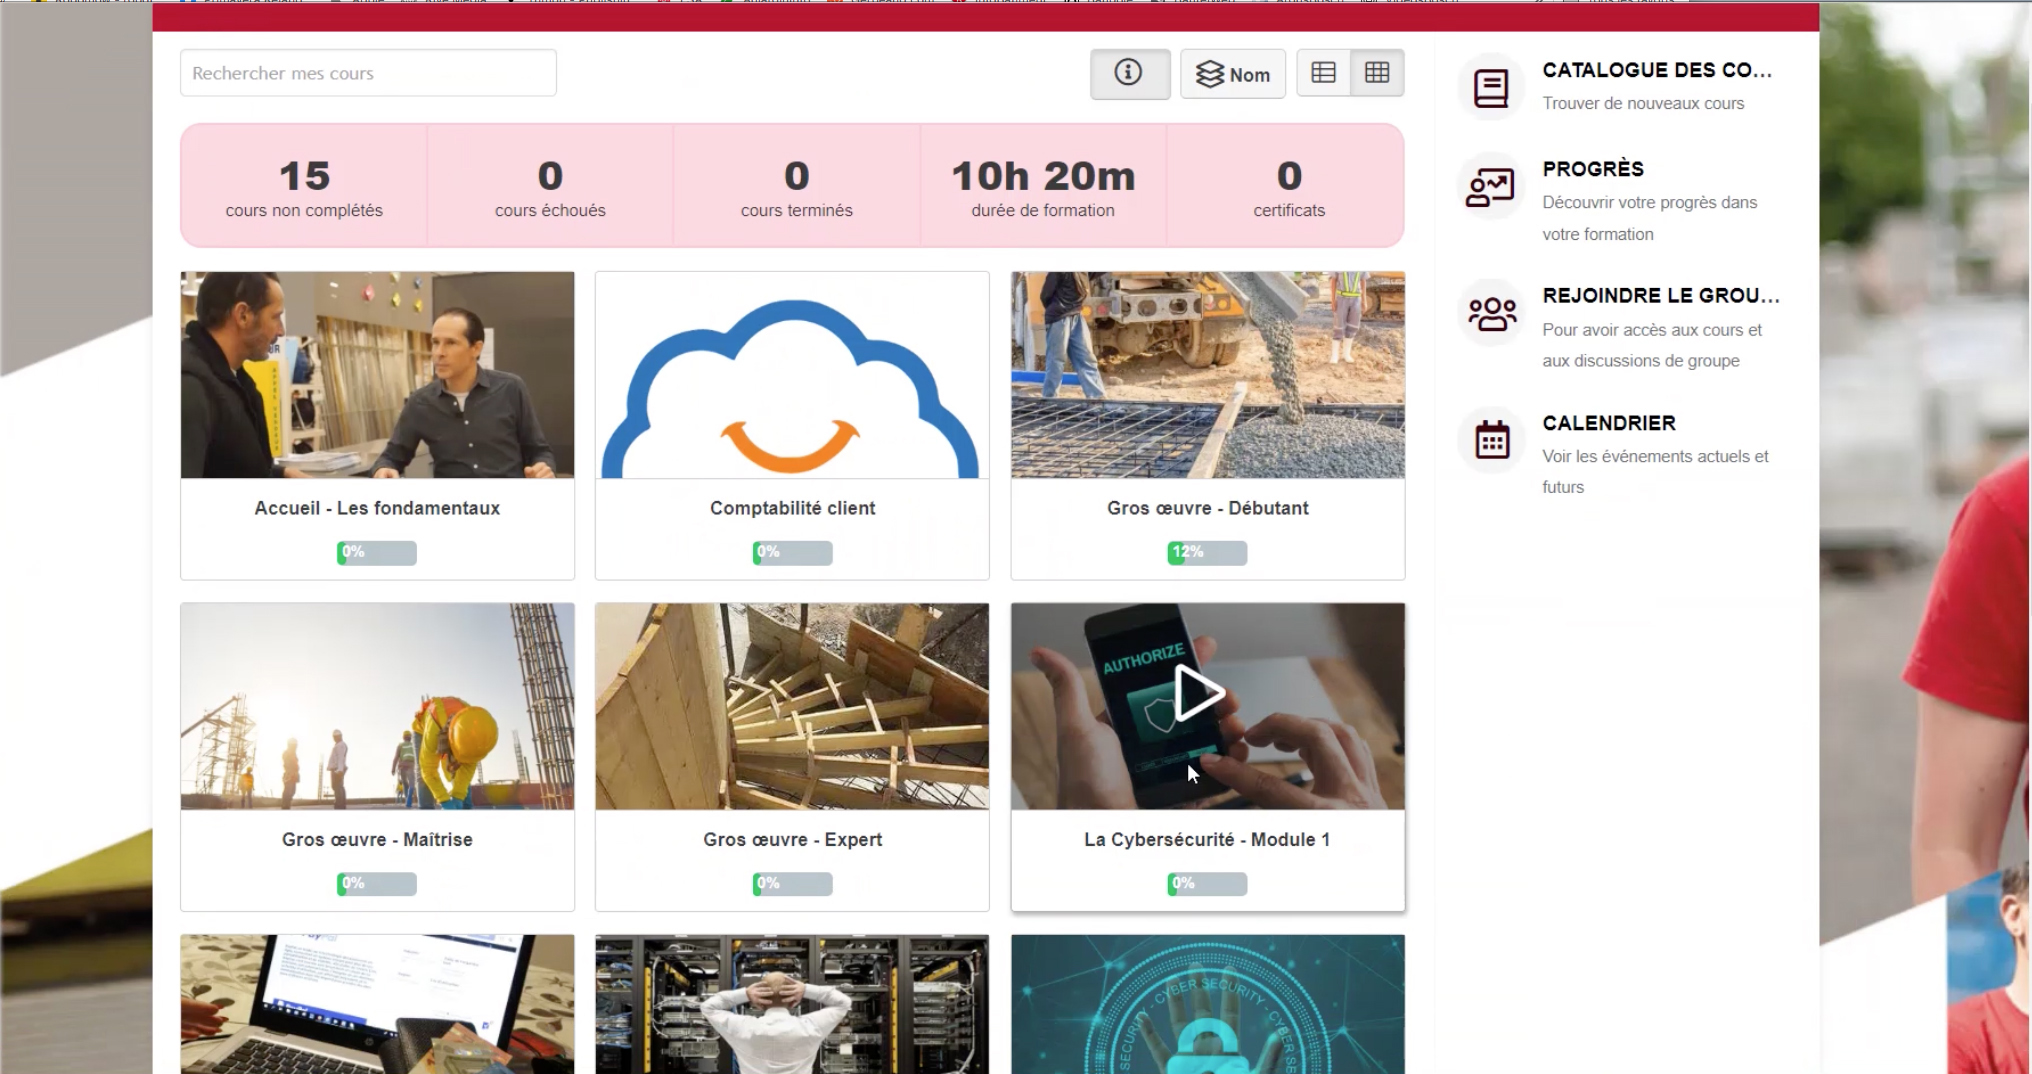Image resolution: width=2032 pixels, height=1074 pixels.
Task: Open the Comptabilité client cloud thumbnail
Action: 792,375
